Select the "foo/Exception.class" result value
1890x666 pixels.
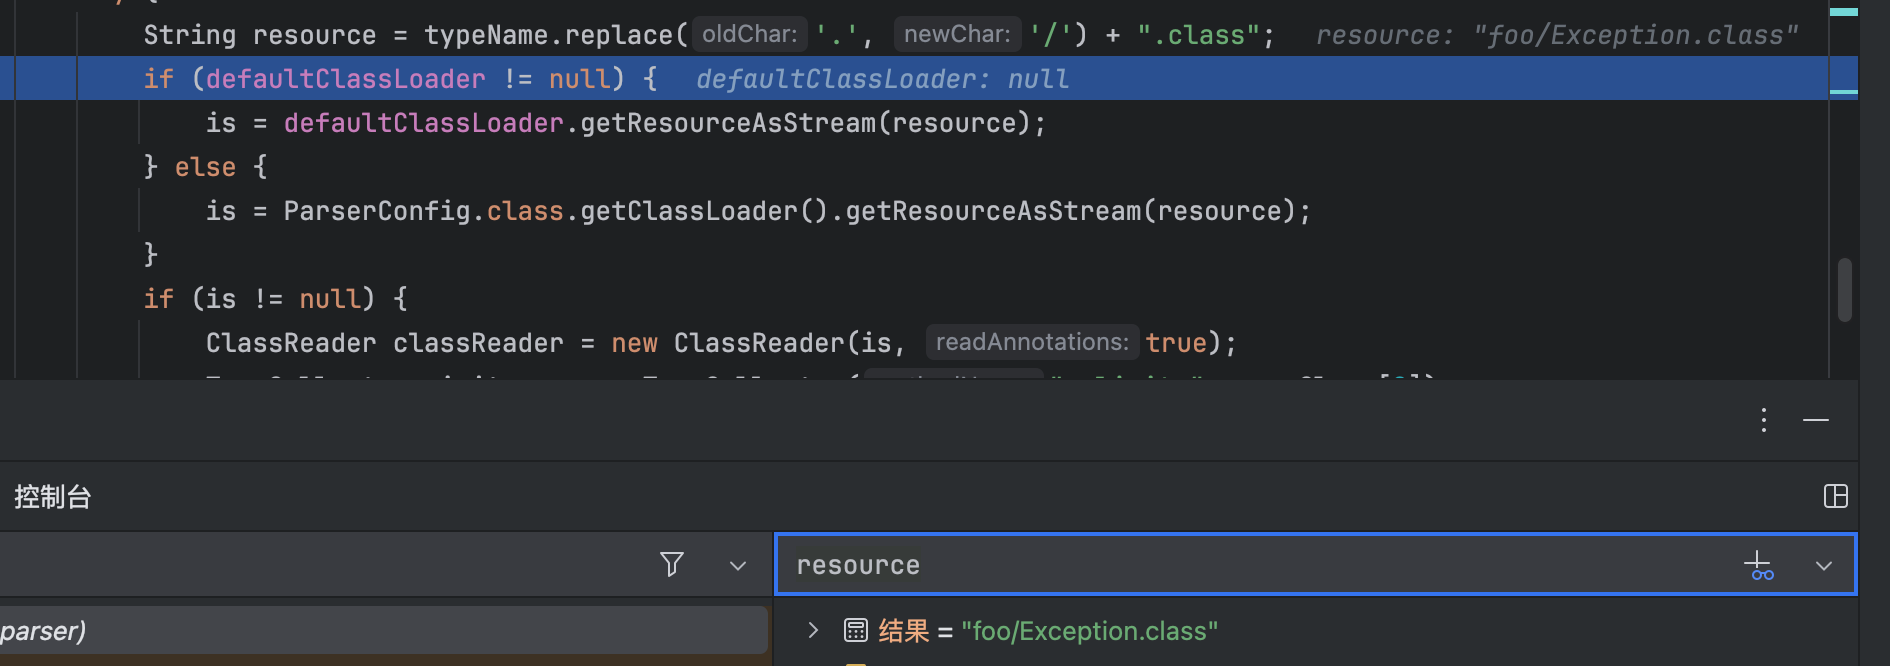(x=1089, y=631)
